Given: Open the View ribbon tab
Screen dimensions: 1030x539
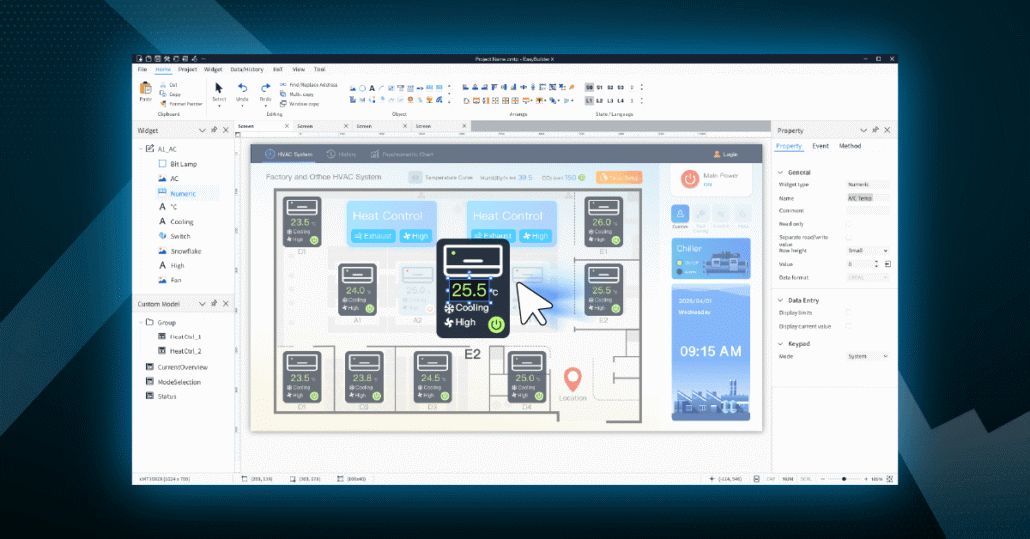Looking at the screenshot, I should [299, 69].
